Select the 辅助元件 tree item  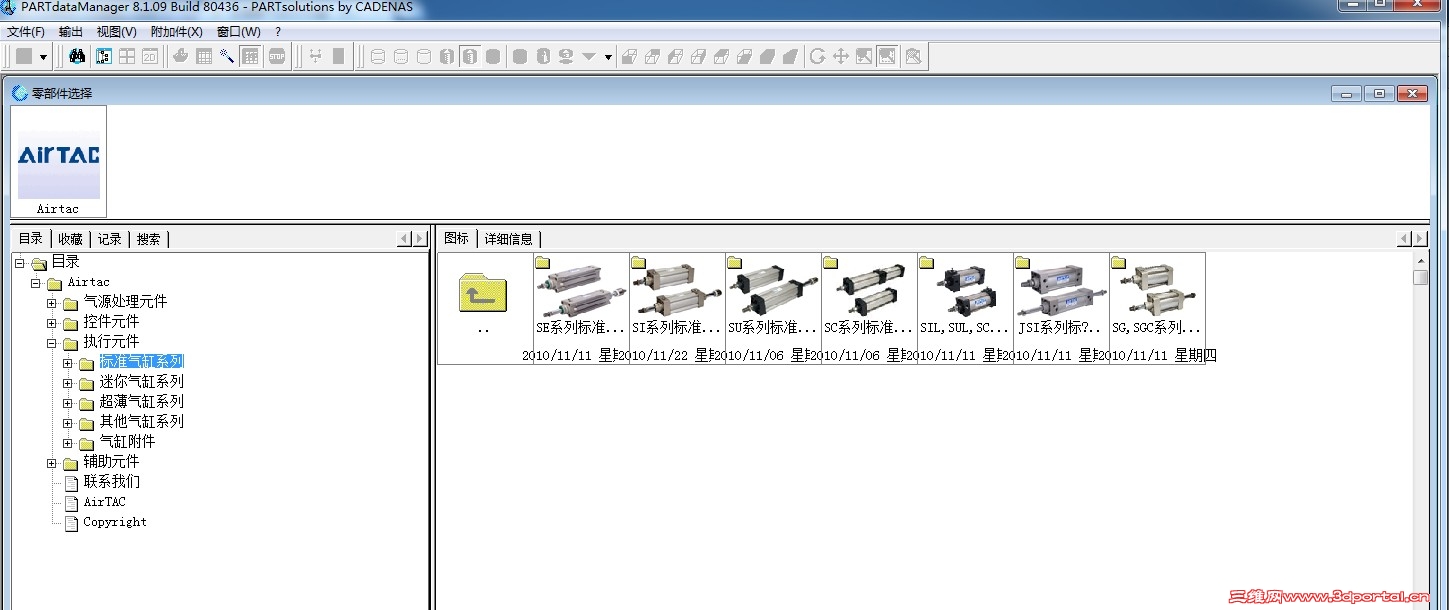coord(111,462)
